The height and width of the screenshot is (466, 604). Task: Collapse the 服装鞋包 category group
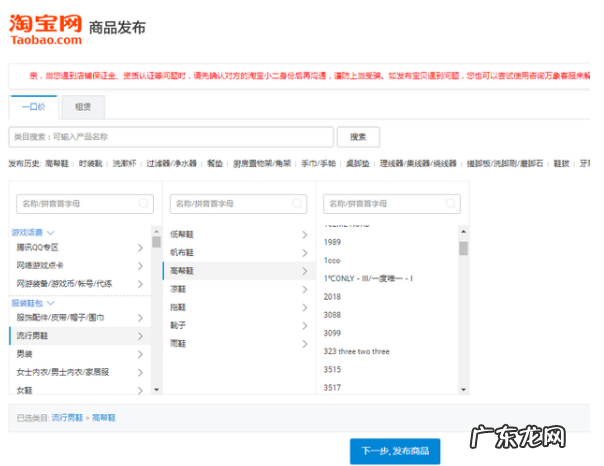33,303
